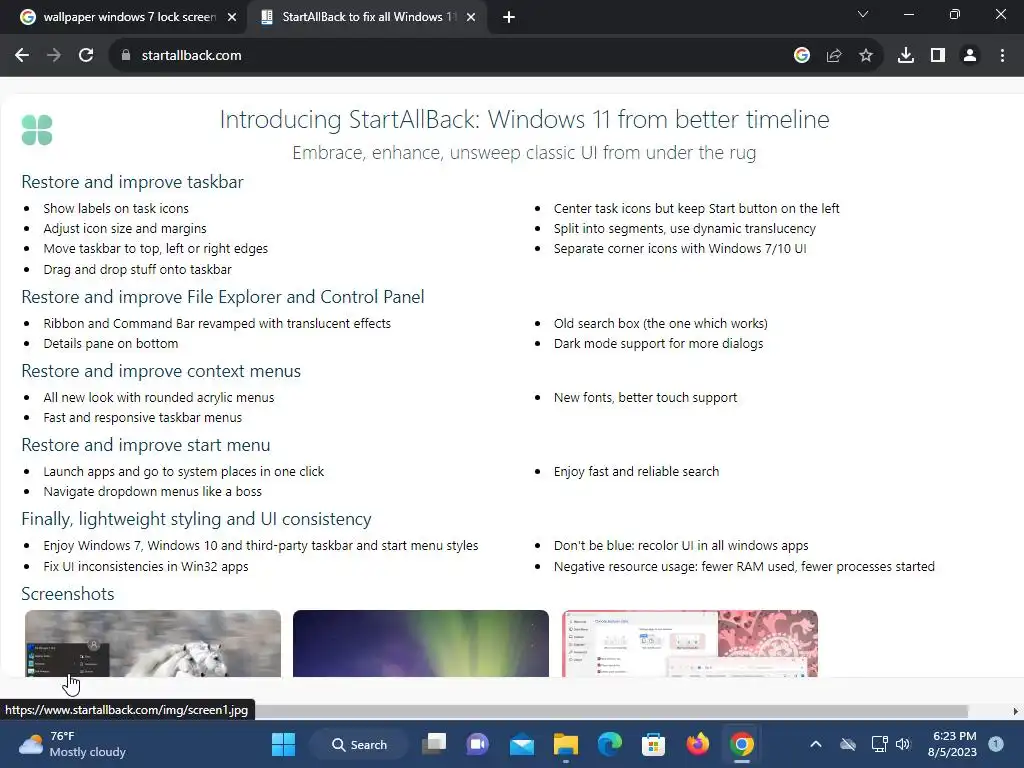This screenshot has width=1024, height=768.
Task: Switch to the wallpaper windows 7 tab
Action: pos(129,17)
